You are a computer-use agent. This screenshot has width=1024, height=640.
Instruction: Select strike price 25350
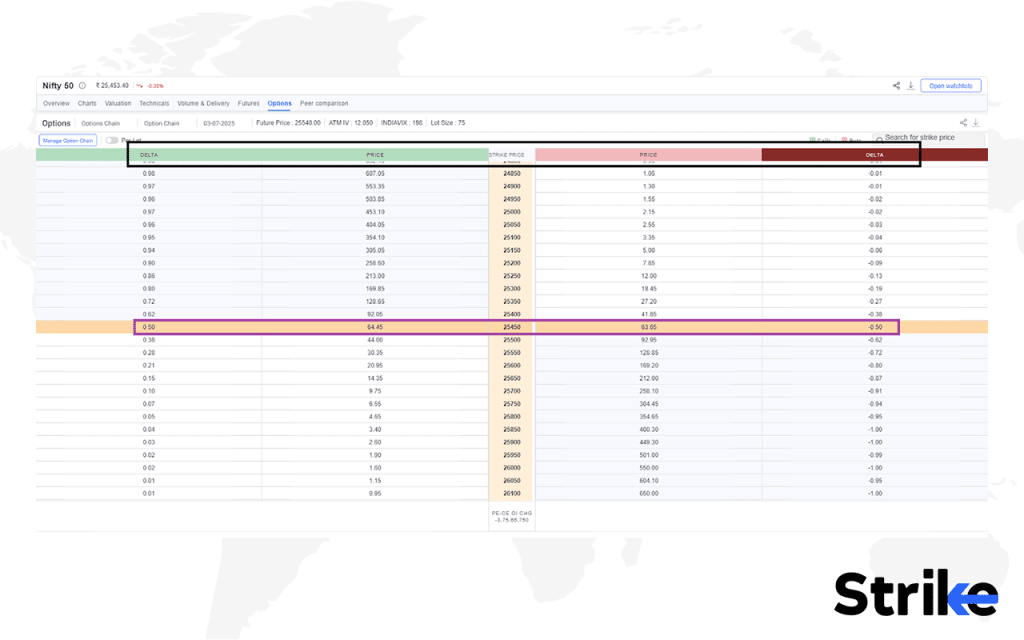tap(512, 302)
